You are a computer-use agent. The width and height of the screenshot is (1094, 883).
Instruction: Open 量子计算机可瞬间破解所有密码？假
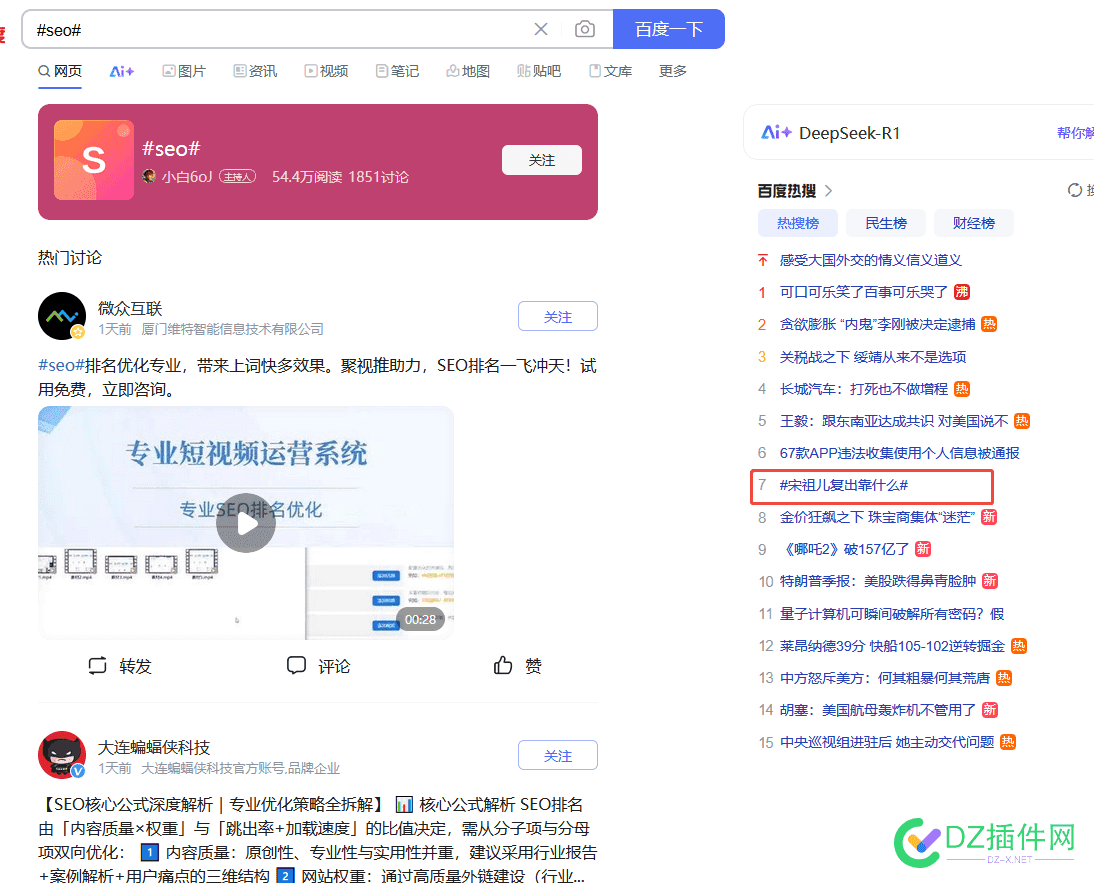[891, 614]
